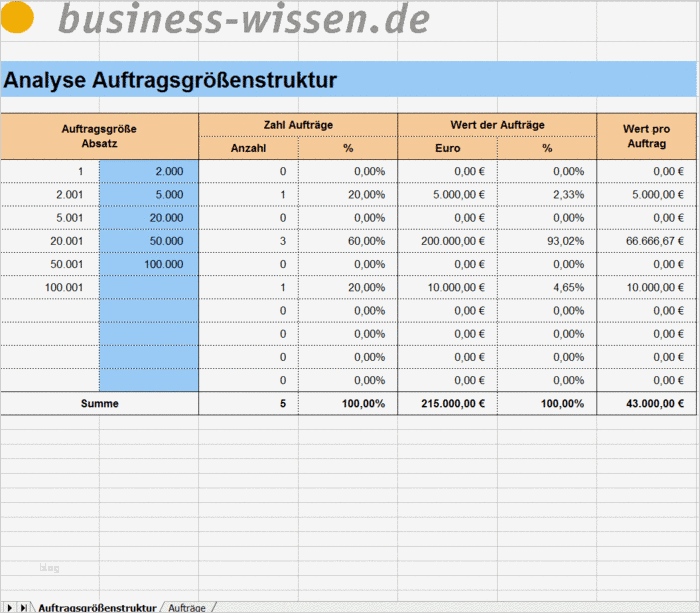Select the cell showing 200.000,00 €
The image size is (700, 613).
[x=447, y=241]
